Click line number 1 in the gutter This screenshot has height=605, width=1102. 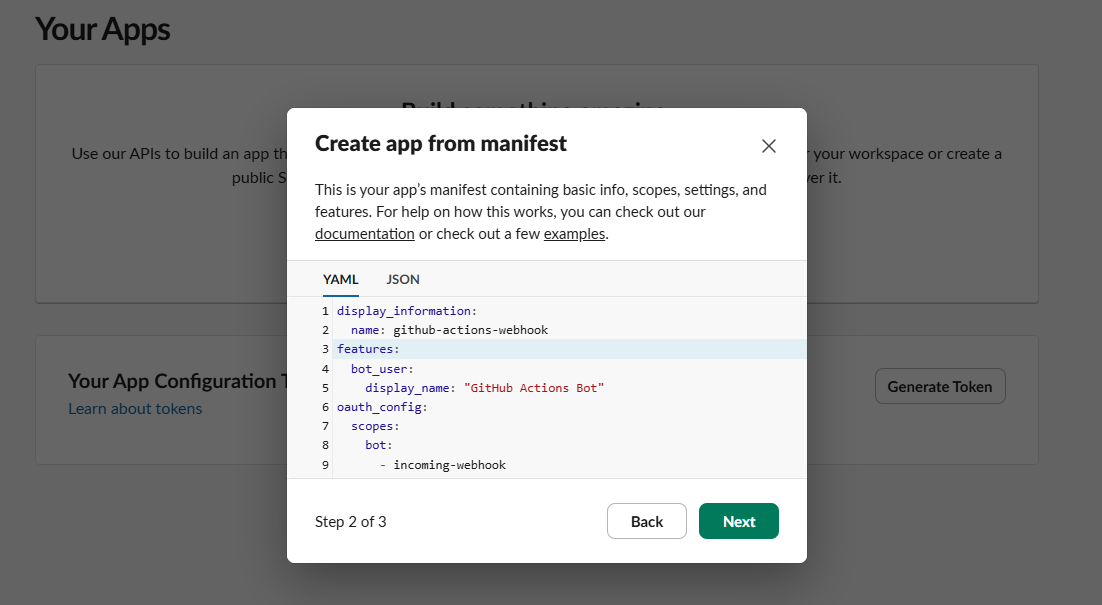click(x=325, y=311)
